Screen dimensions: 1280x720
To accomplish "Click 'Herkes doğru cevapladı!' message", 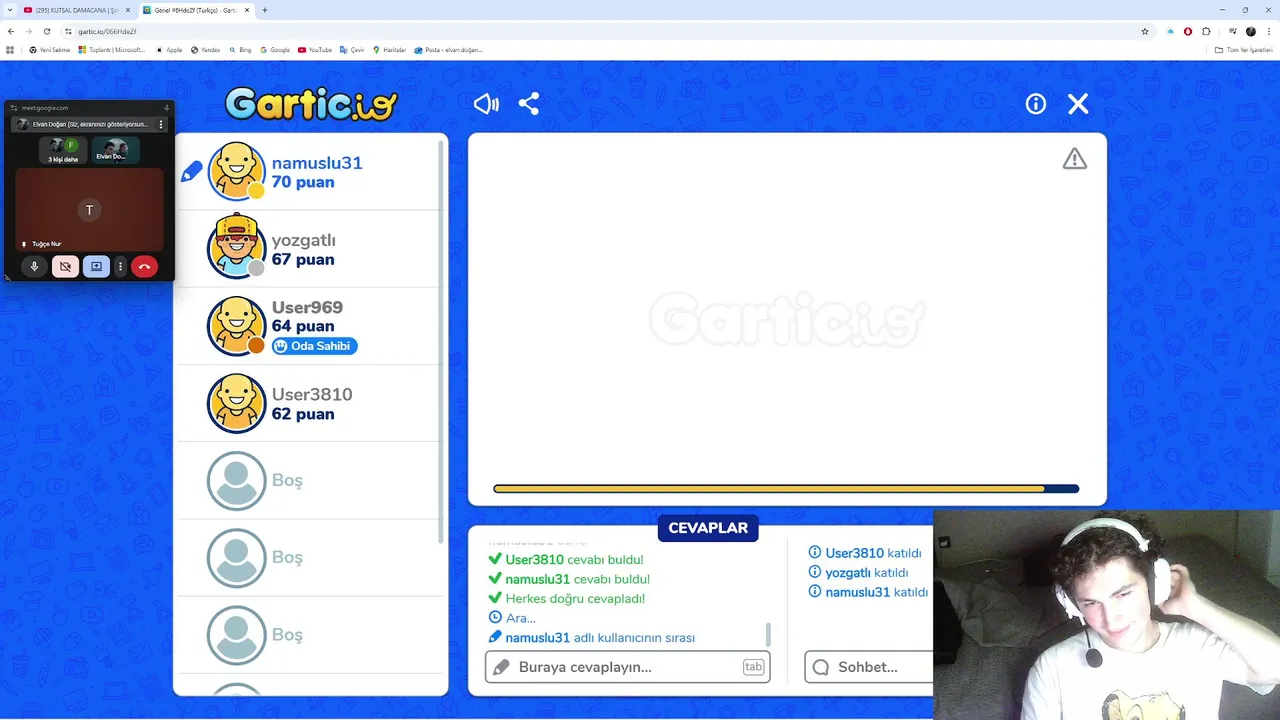I will pos(575,599).
